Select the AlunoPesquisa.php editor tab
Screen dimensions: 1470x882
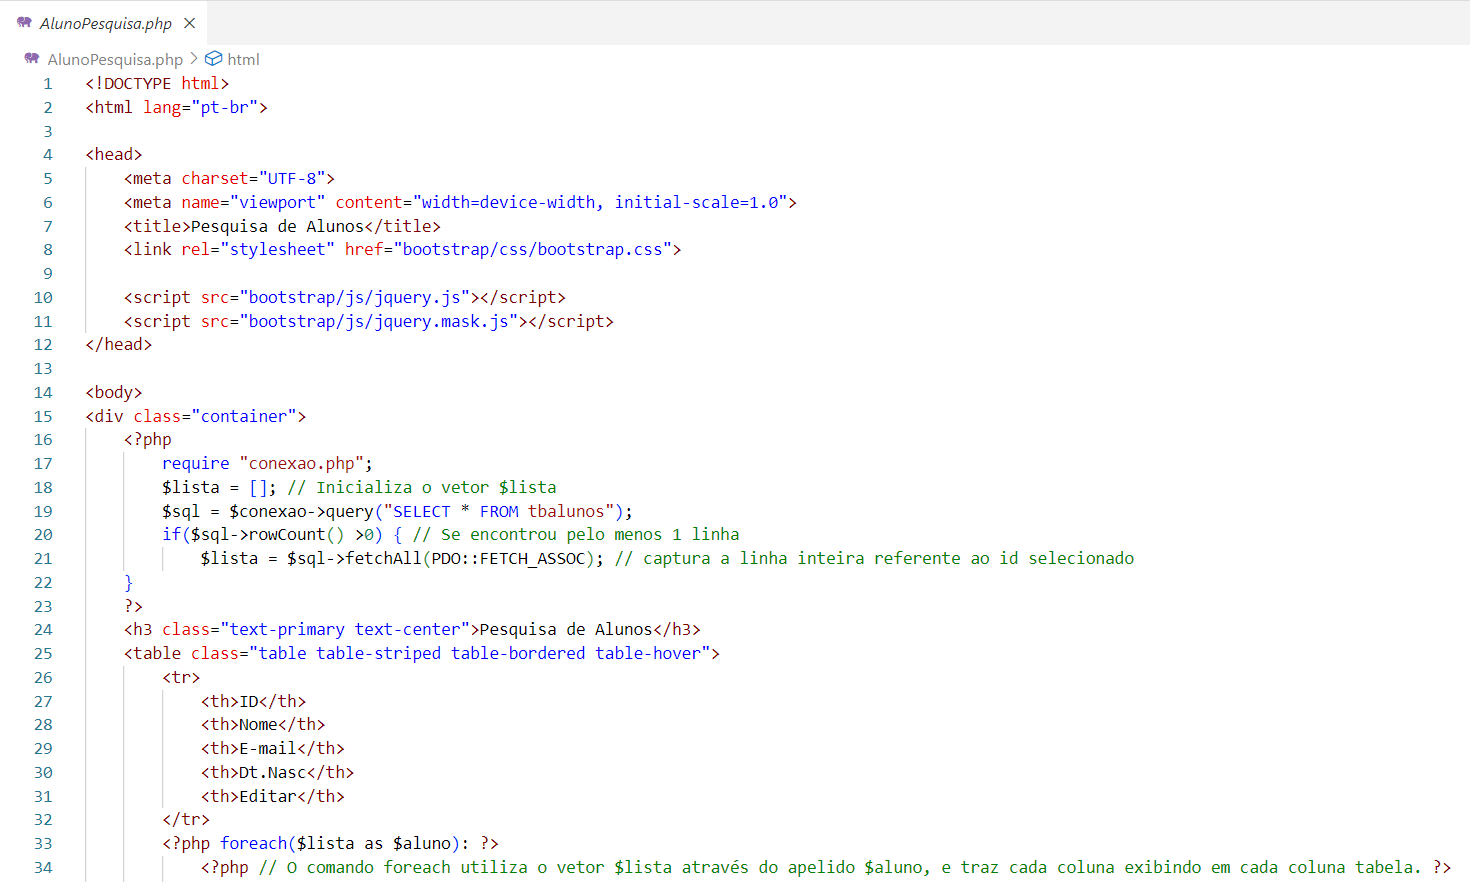coord(105,23)
